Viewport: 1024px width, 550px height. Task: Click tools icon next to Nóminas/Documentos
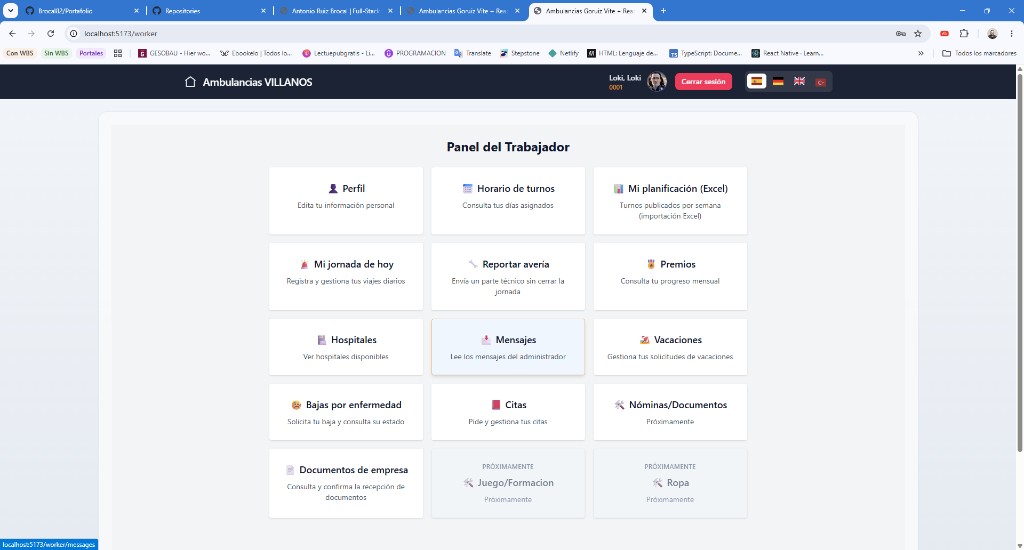coord(619,404)
